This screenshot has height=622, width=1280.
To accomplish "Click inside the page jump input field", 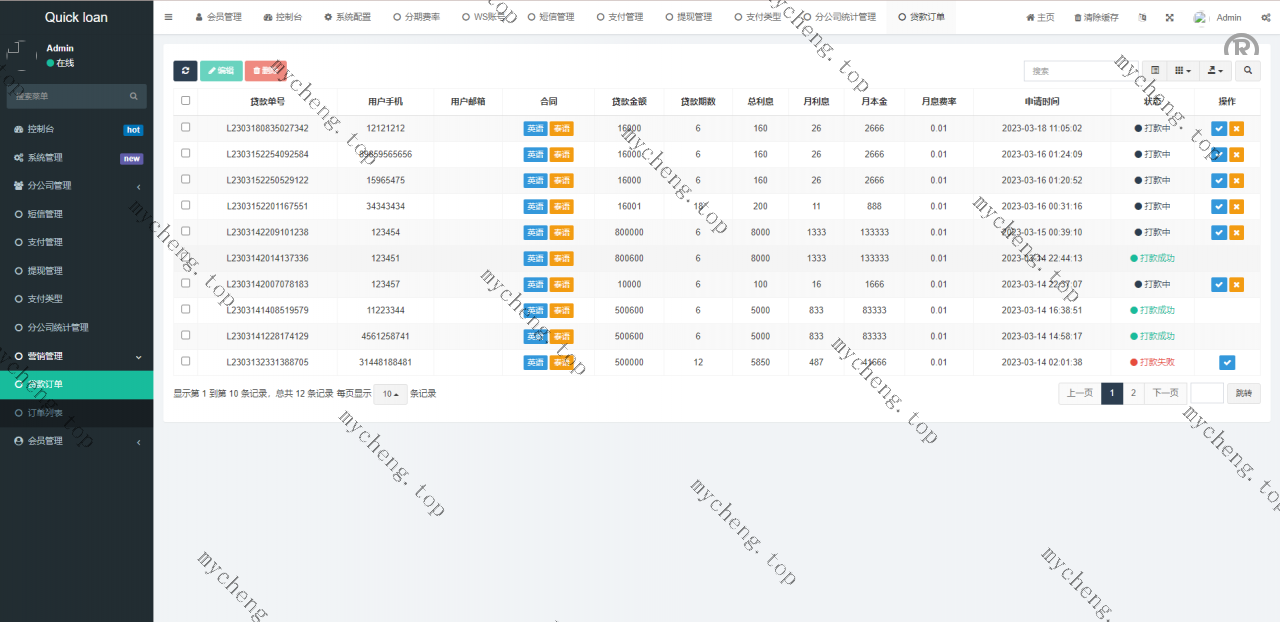I will [1207, 393].
